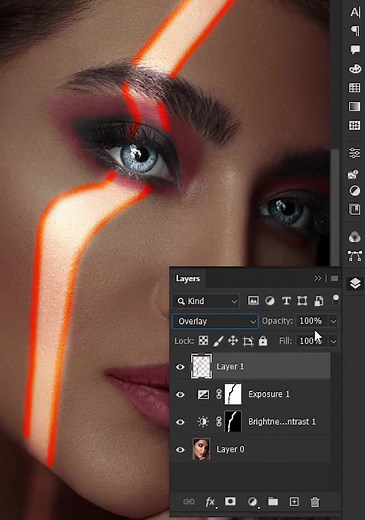Click the Fill value field
The height and width of the screenshot is (520, 365).
pos(311,341)
